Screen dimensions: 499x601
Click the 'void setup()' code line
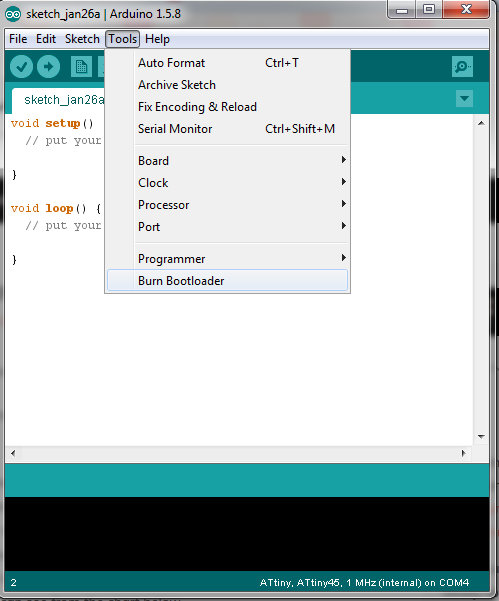(52, 123)
